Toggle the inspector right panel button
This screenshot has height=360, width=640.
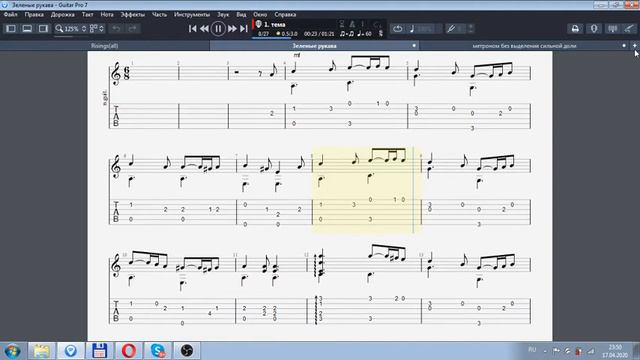tap(43, 29)
